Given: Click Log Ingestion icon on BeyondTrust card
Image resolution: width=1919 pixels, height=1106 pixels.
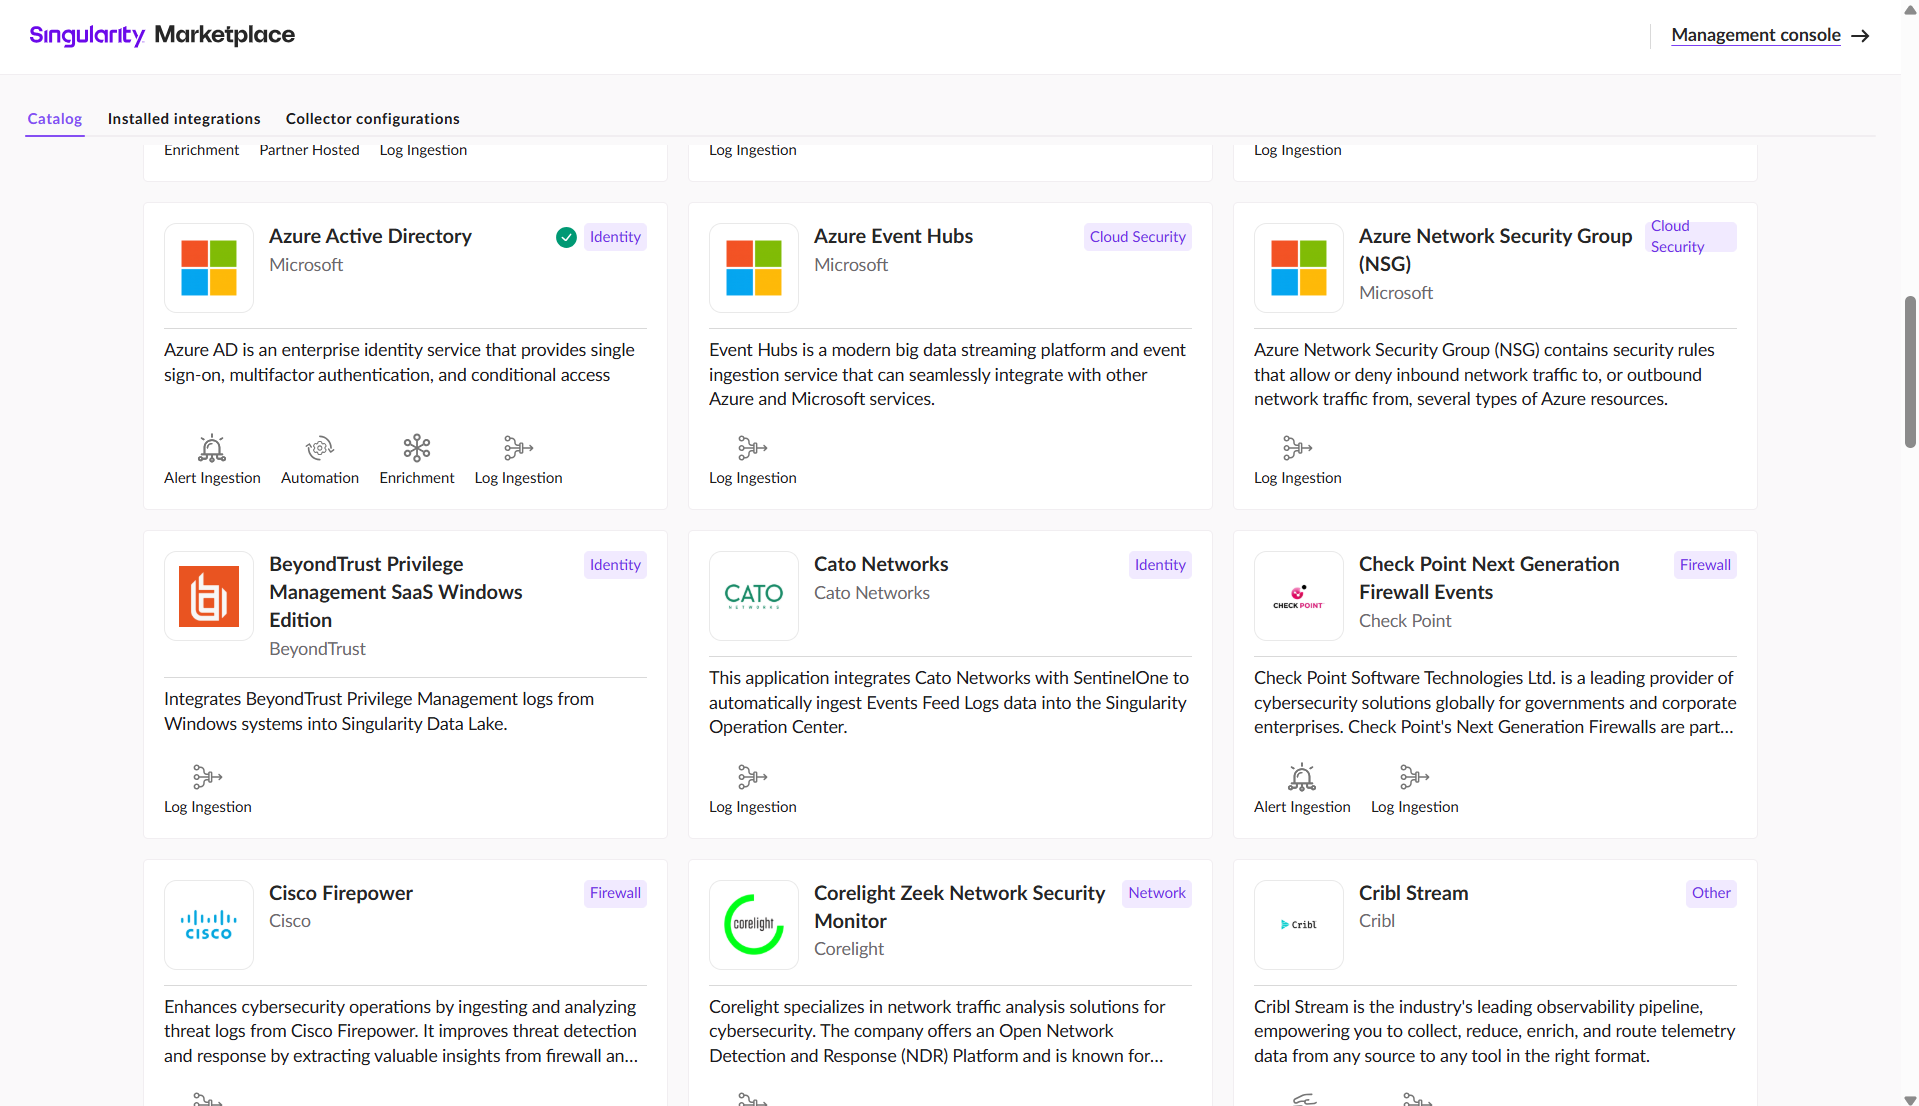Looking at the screenshot, I should [207, 776].
